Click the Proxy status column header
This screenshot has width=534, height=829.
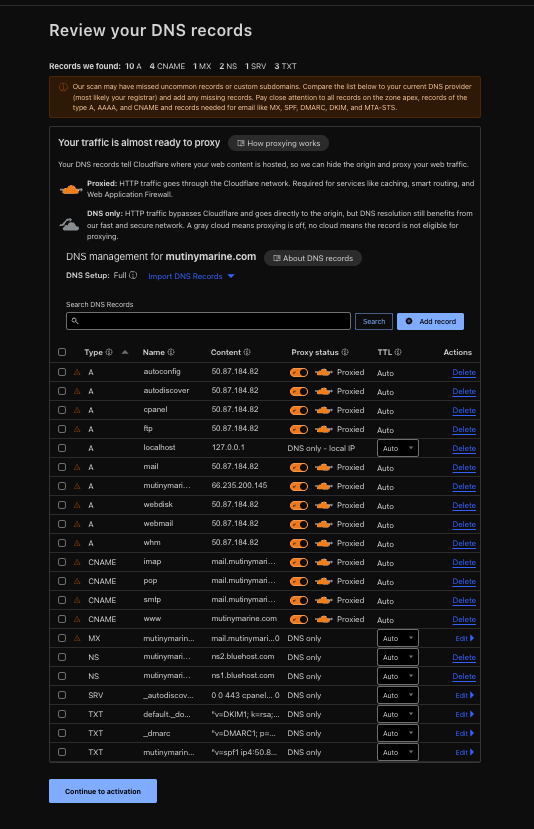click(x=315, y=352)
